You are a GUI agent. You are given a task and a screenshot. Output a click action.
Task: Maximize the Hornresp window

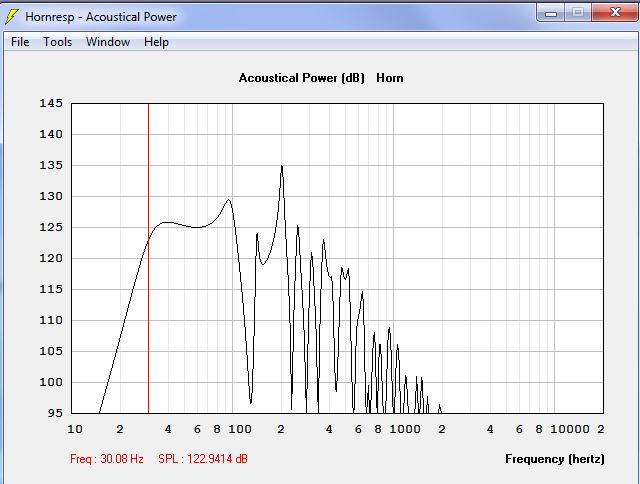578,13
